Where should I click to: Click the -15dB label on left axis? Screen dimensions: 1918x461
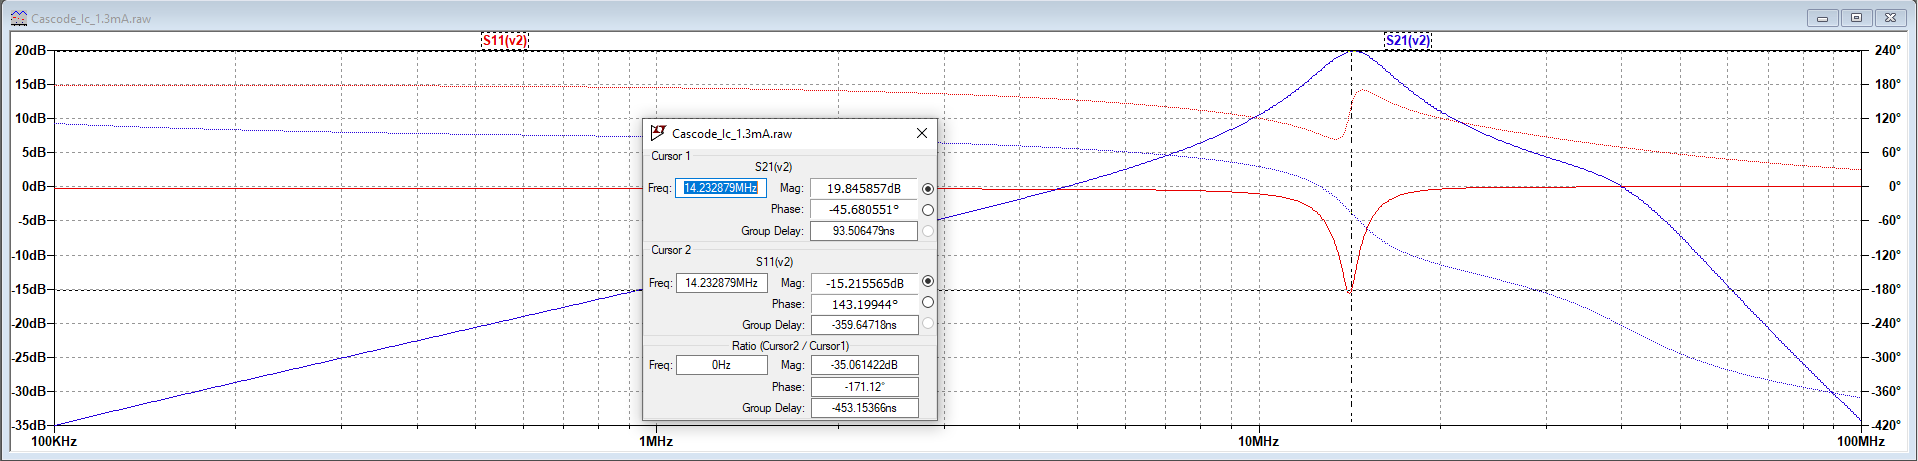[29, 289]
